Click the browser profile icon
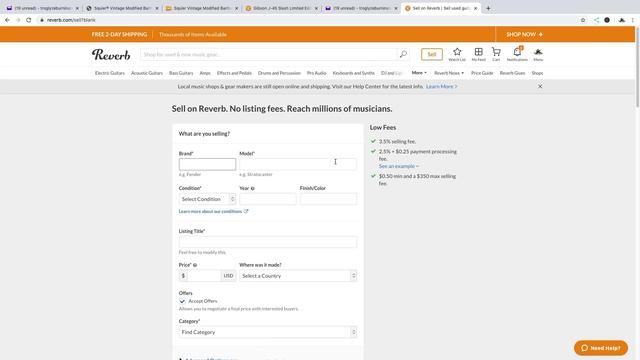The width and height of the screenshot is (640, 360). (x=622, y=20)
